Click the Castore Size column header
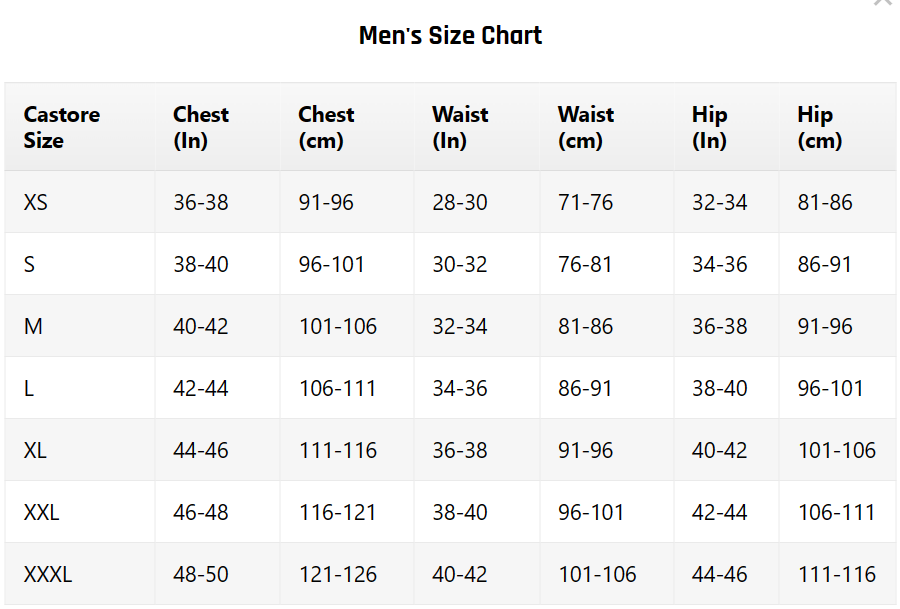Screen dimensions: 900x609 [x=61, y=127]
